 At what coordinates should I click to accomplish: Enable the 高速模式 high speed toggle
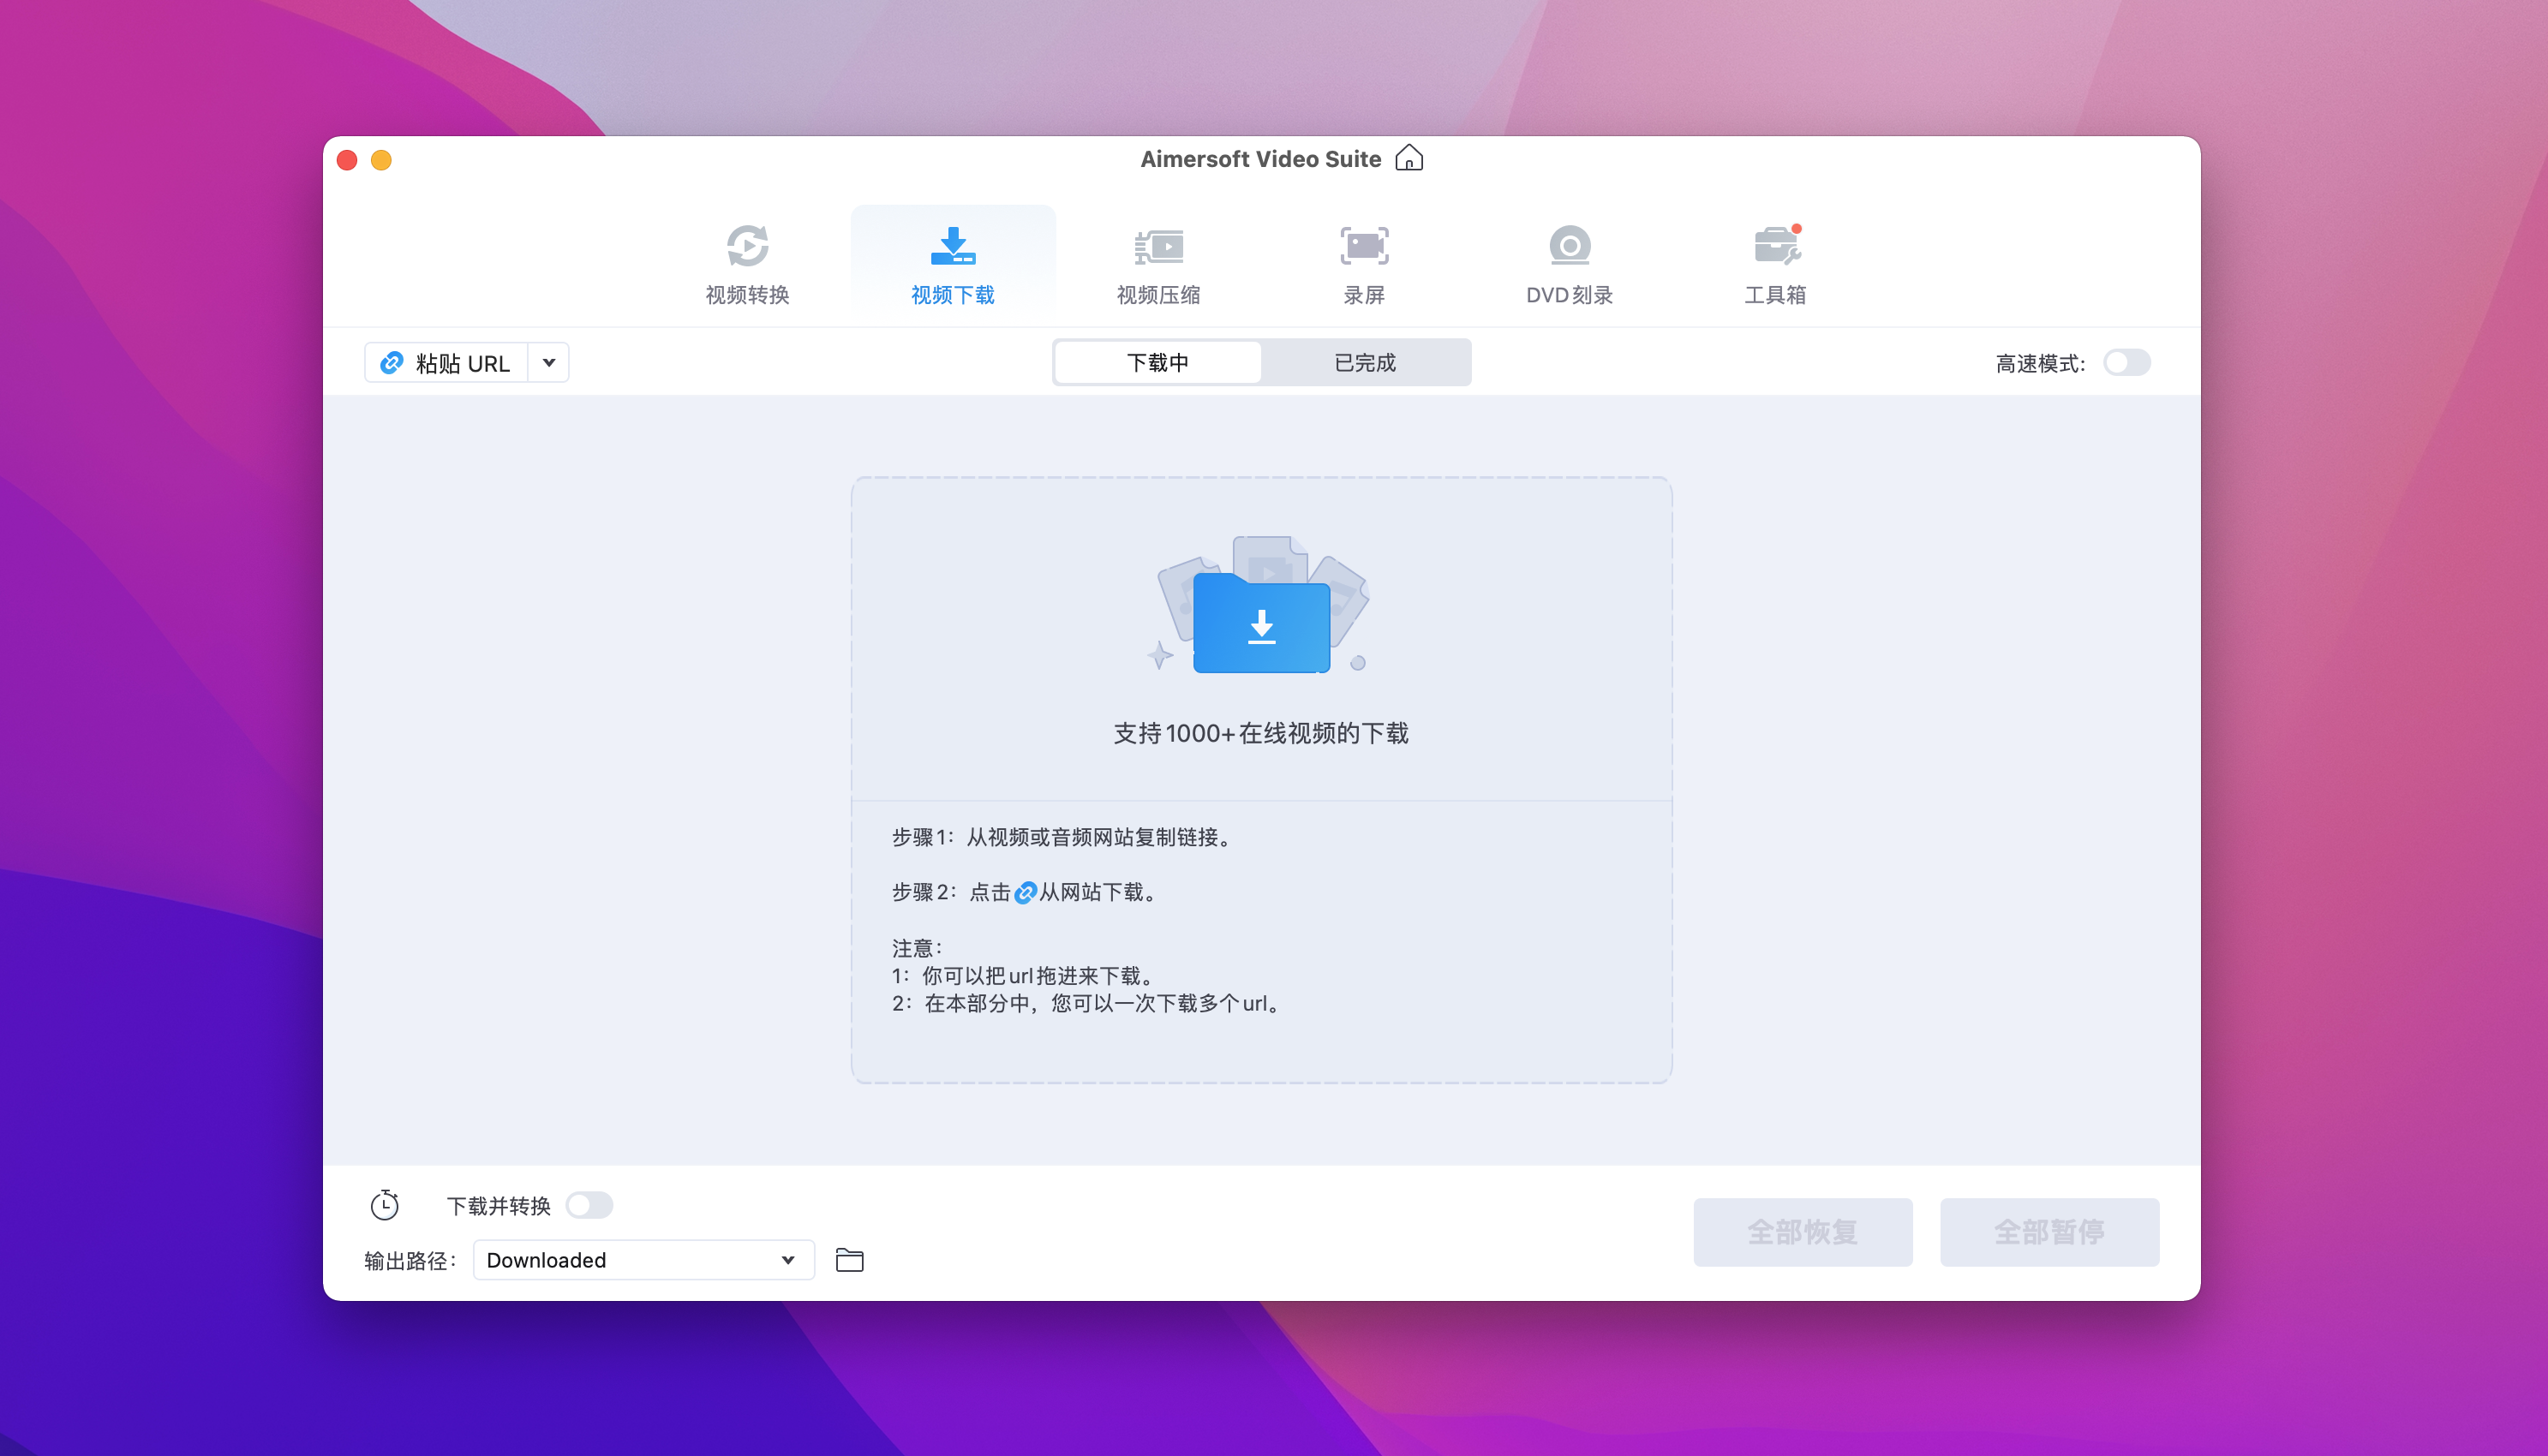tap(2126, 363)
